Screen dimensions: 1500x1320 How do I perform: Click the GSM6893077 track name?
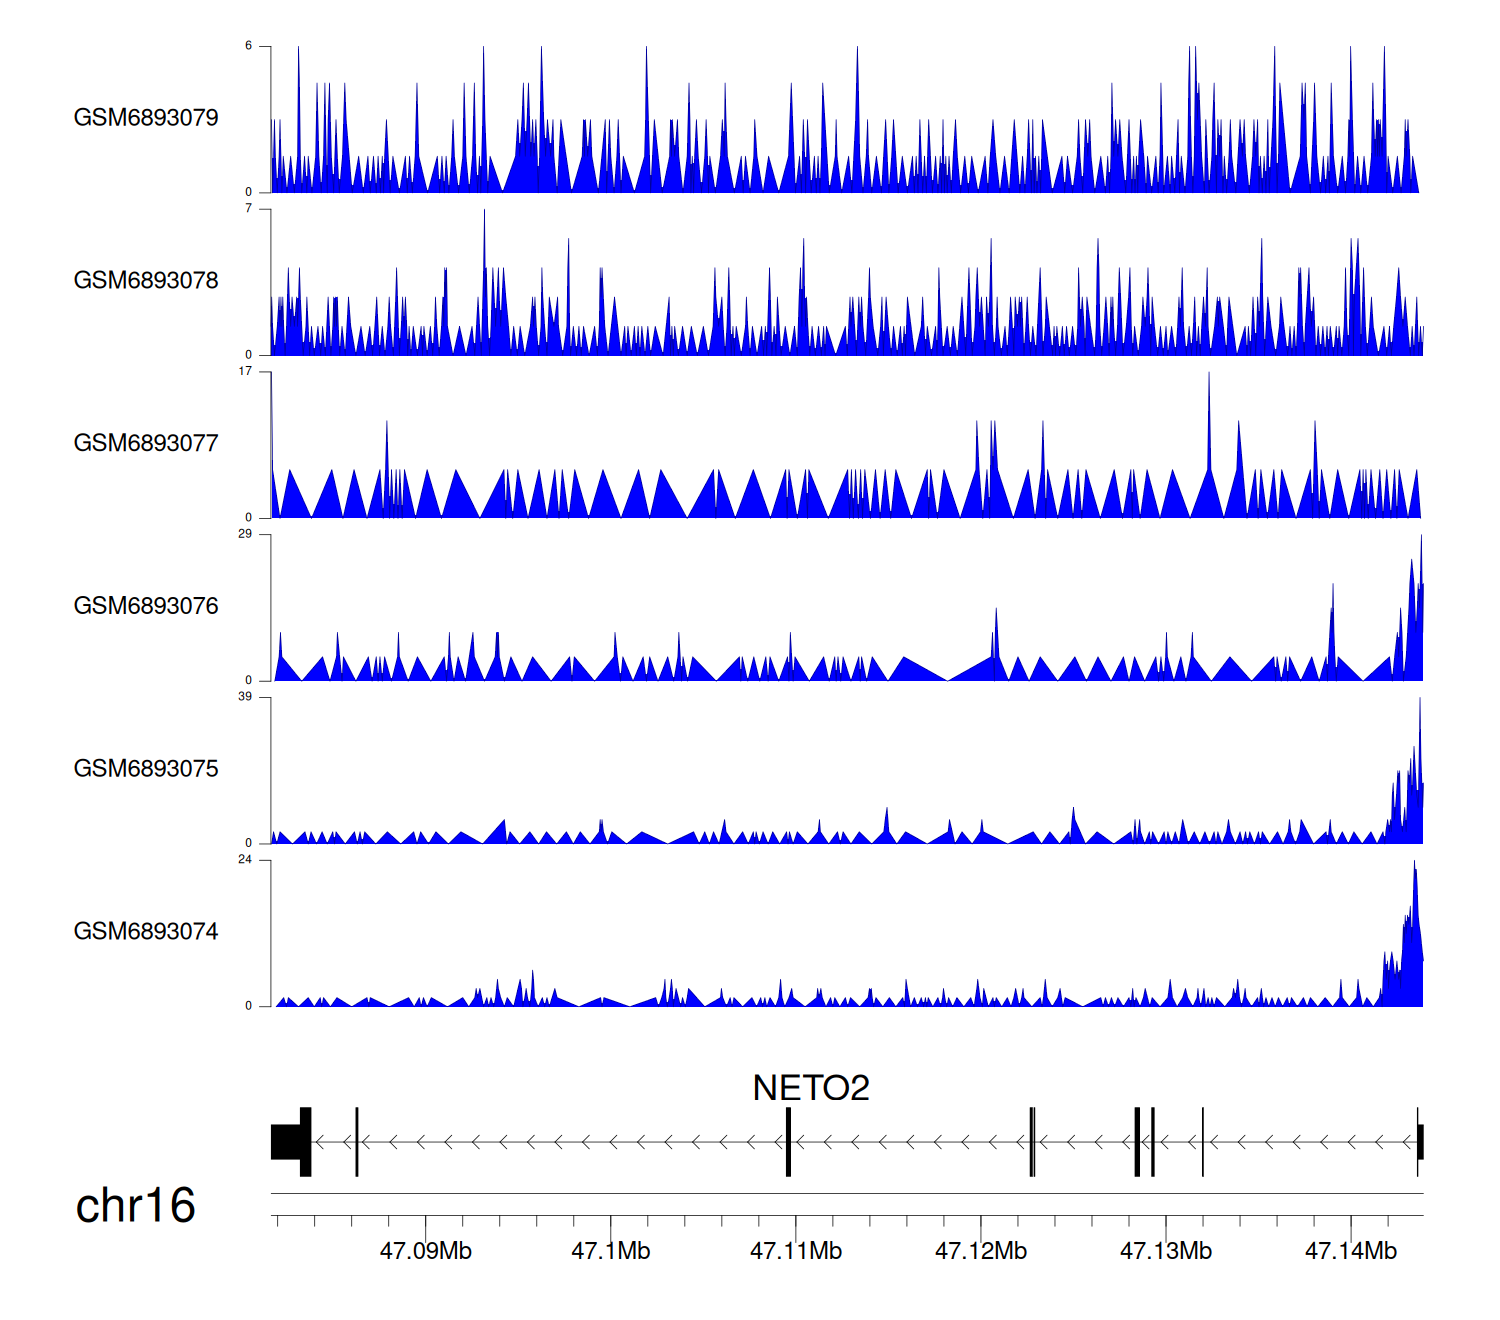146,443
